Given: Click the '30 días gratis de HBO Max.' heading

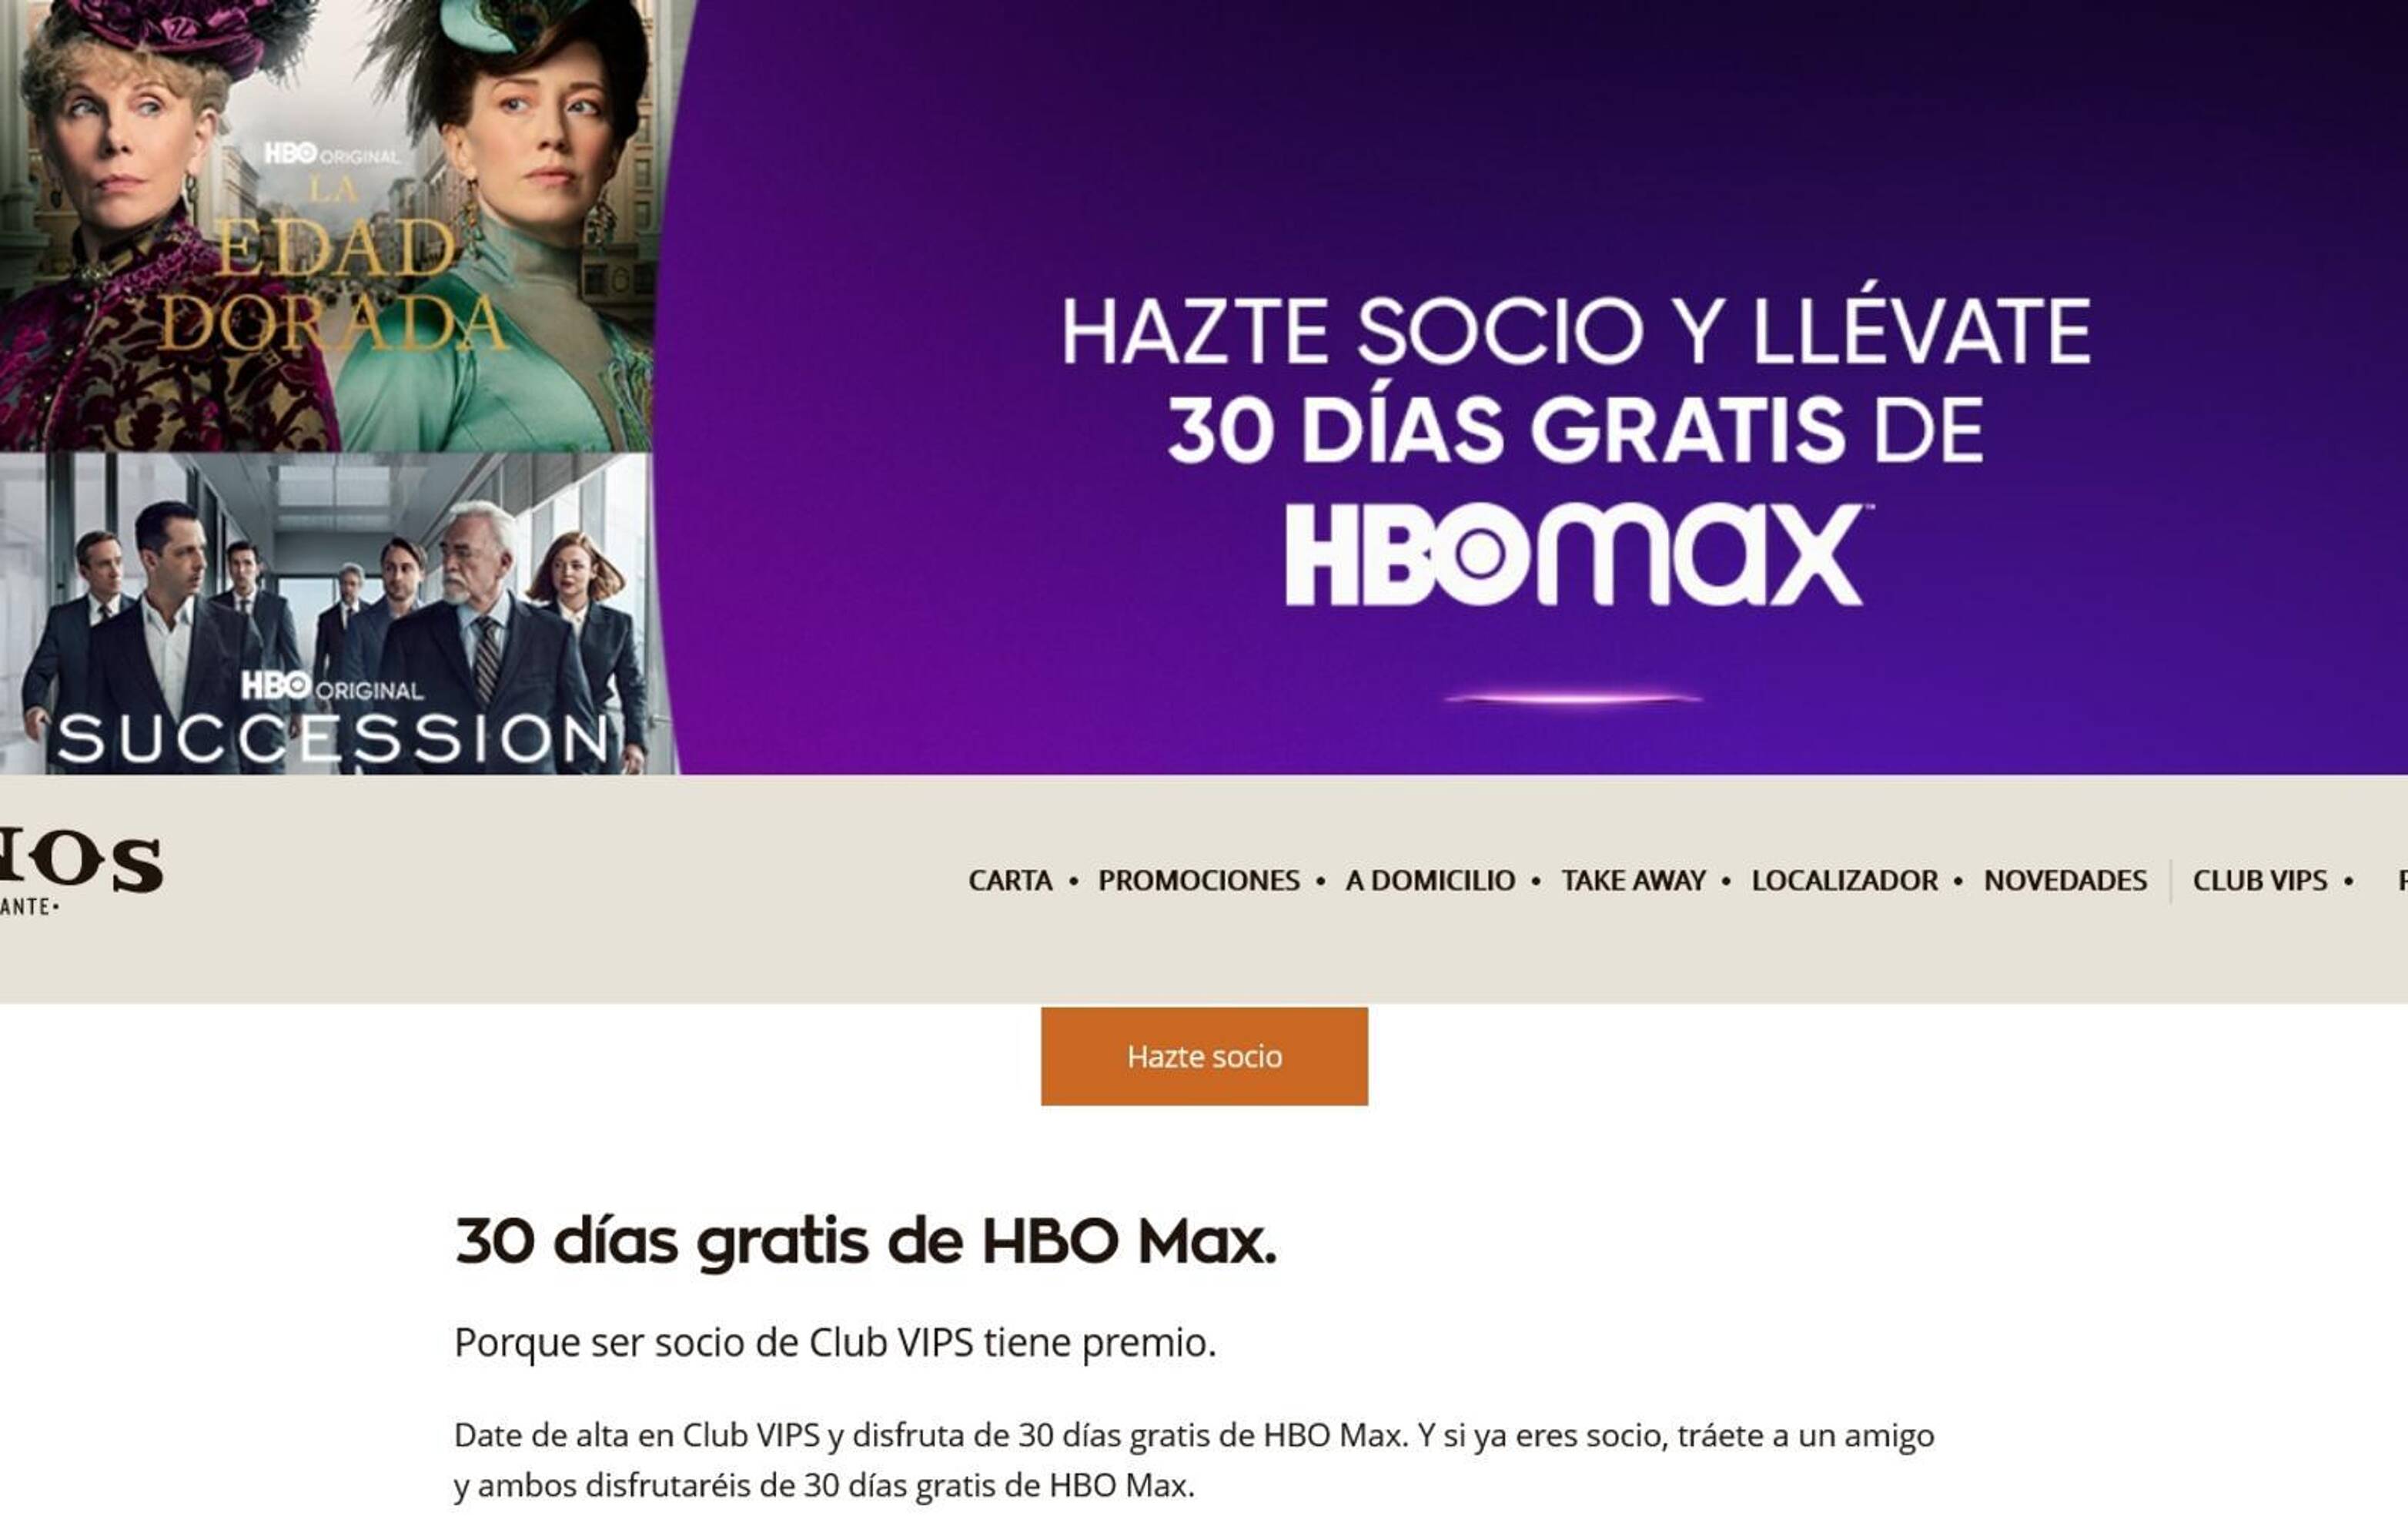Looking at the screenshot, I should (865, 1242).
